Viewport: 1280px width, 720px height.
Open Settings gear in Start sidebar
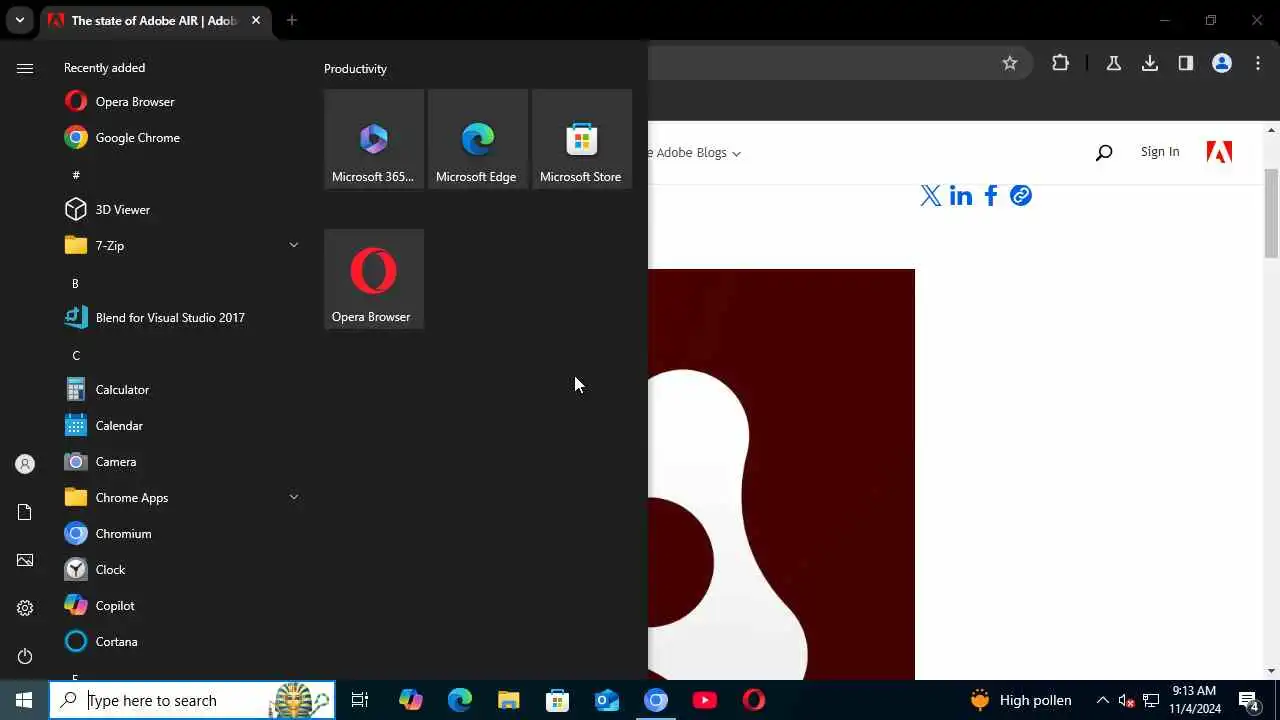(25, 608)
